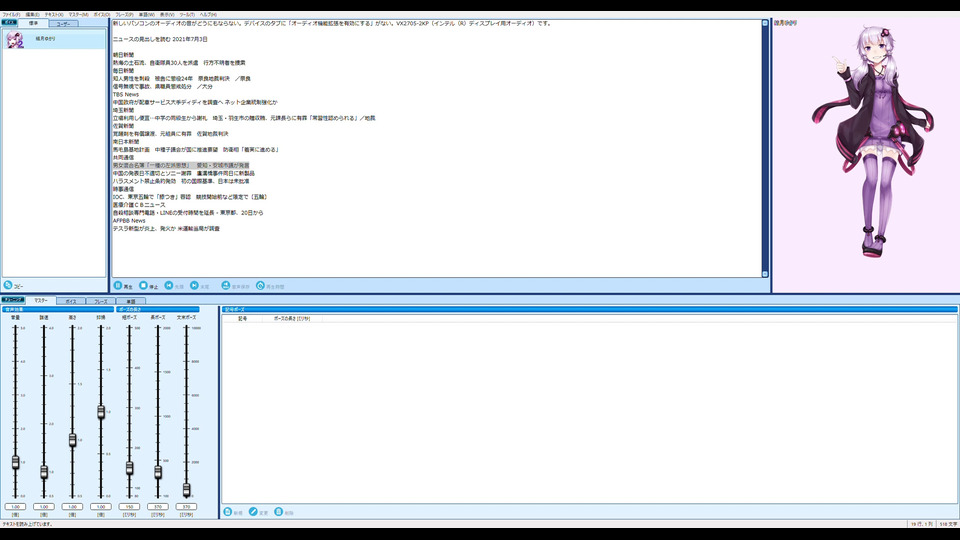Open the テキスト menu

[x=54, y=14]
